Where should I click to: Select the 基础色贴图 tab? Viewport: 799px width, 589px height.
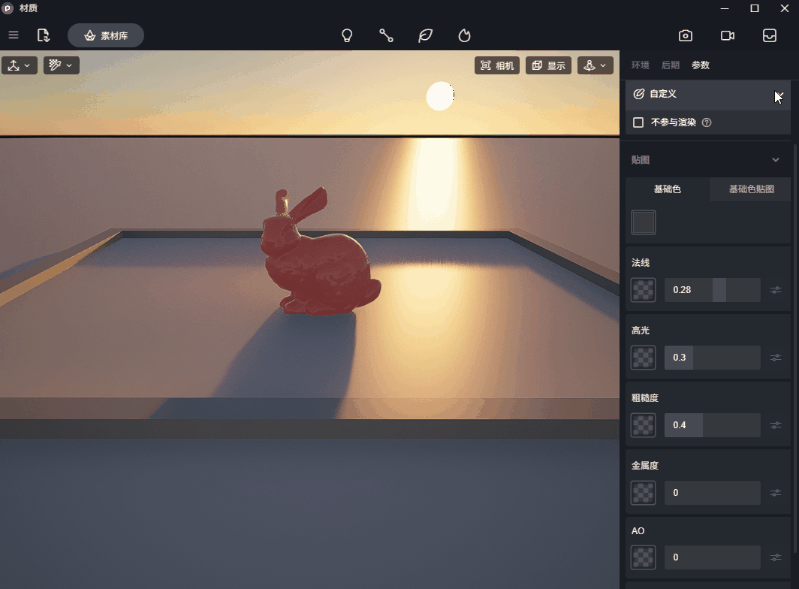point(751,189)
